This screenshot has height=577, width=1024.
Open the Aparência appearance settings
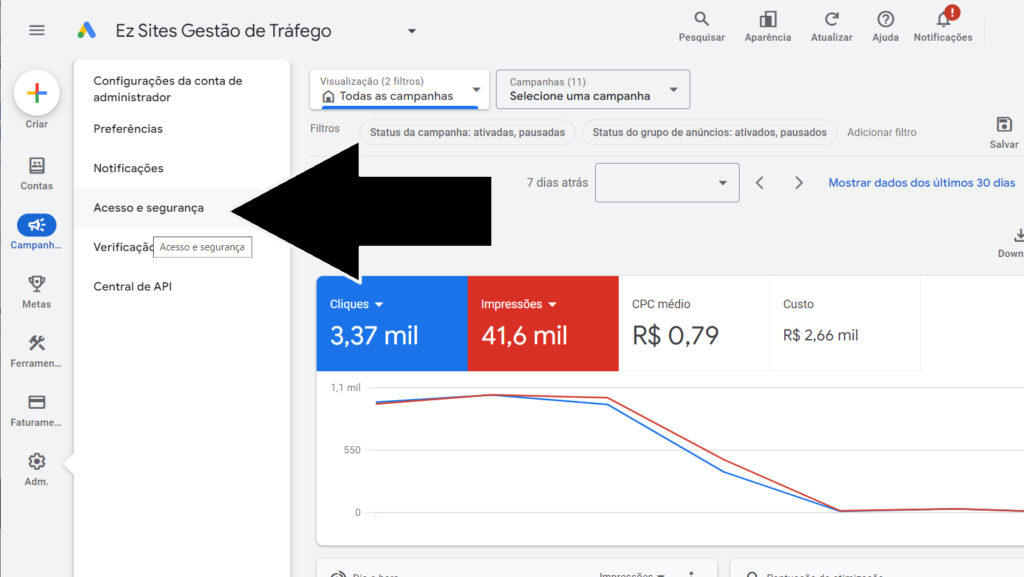767,27
